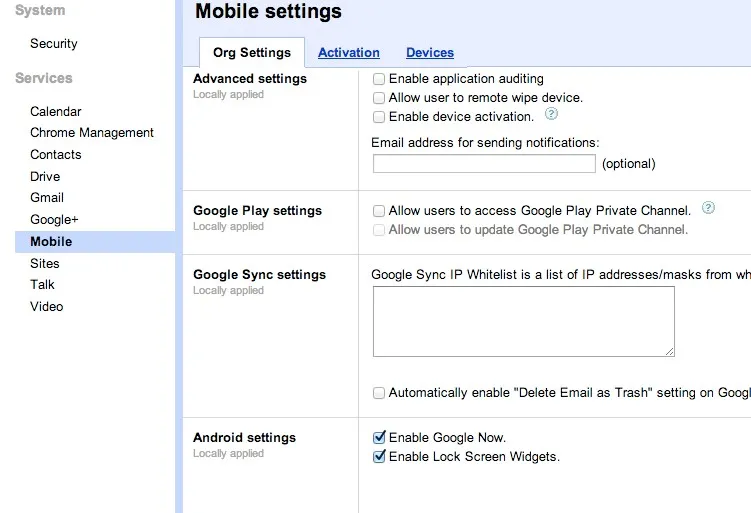This screenshot has height=513, width=751.
Task: Click inside Google Sync IP Whitelist textarea
Action: [523, 321]
